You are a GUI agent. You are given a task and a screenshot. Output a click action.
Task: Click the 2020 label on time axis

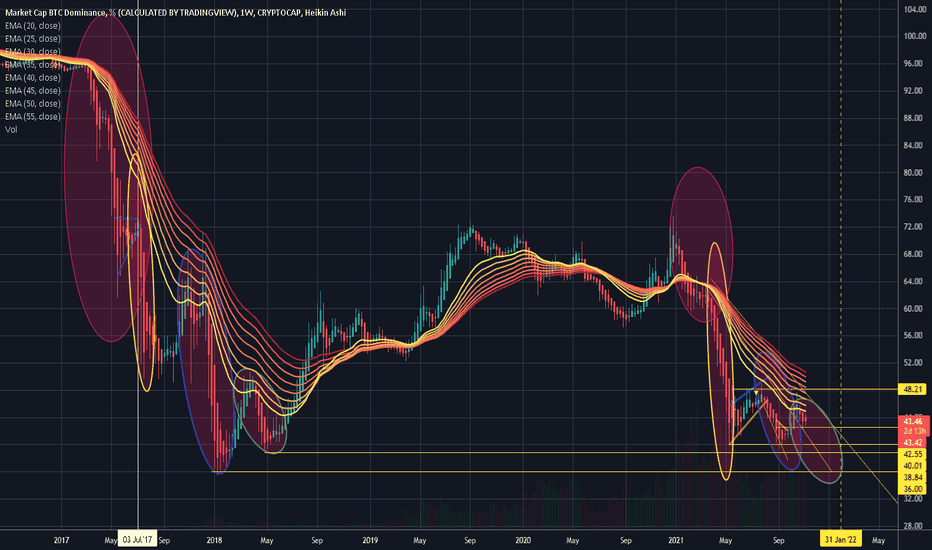point(523,540)
